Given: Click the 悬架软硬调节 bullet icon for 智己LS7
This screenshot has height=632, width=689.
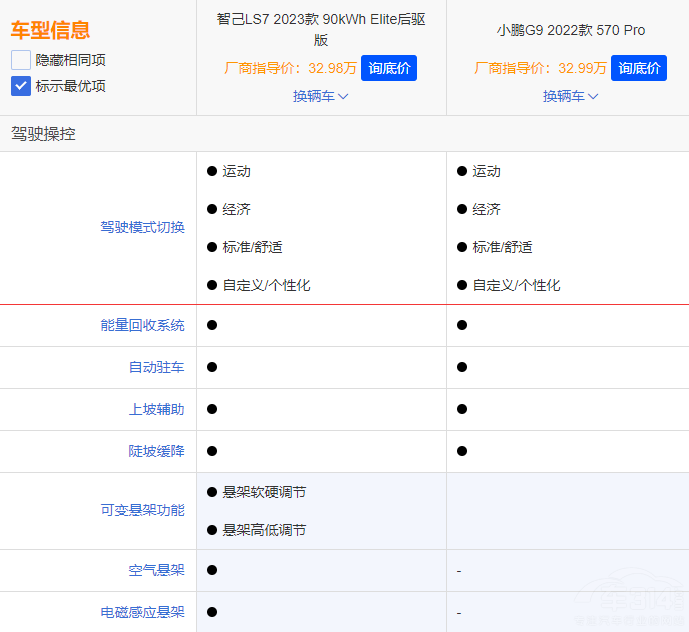Looking at the screenshot, I should click(x=212, y=492).
